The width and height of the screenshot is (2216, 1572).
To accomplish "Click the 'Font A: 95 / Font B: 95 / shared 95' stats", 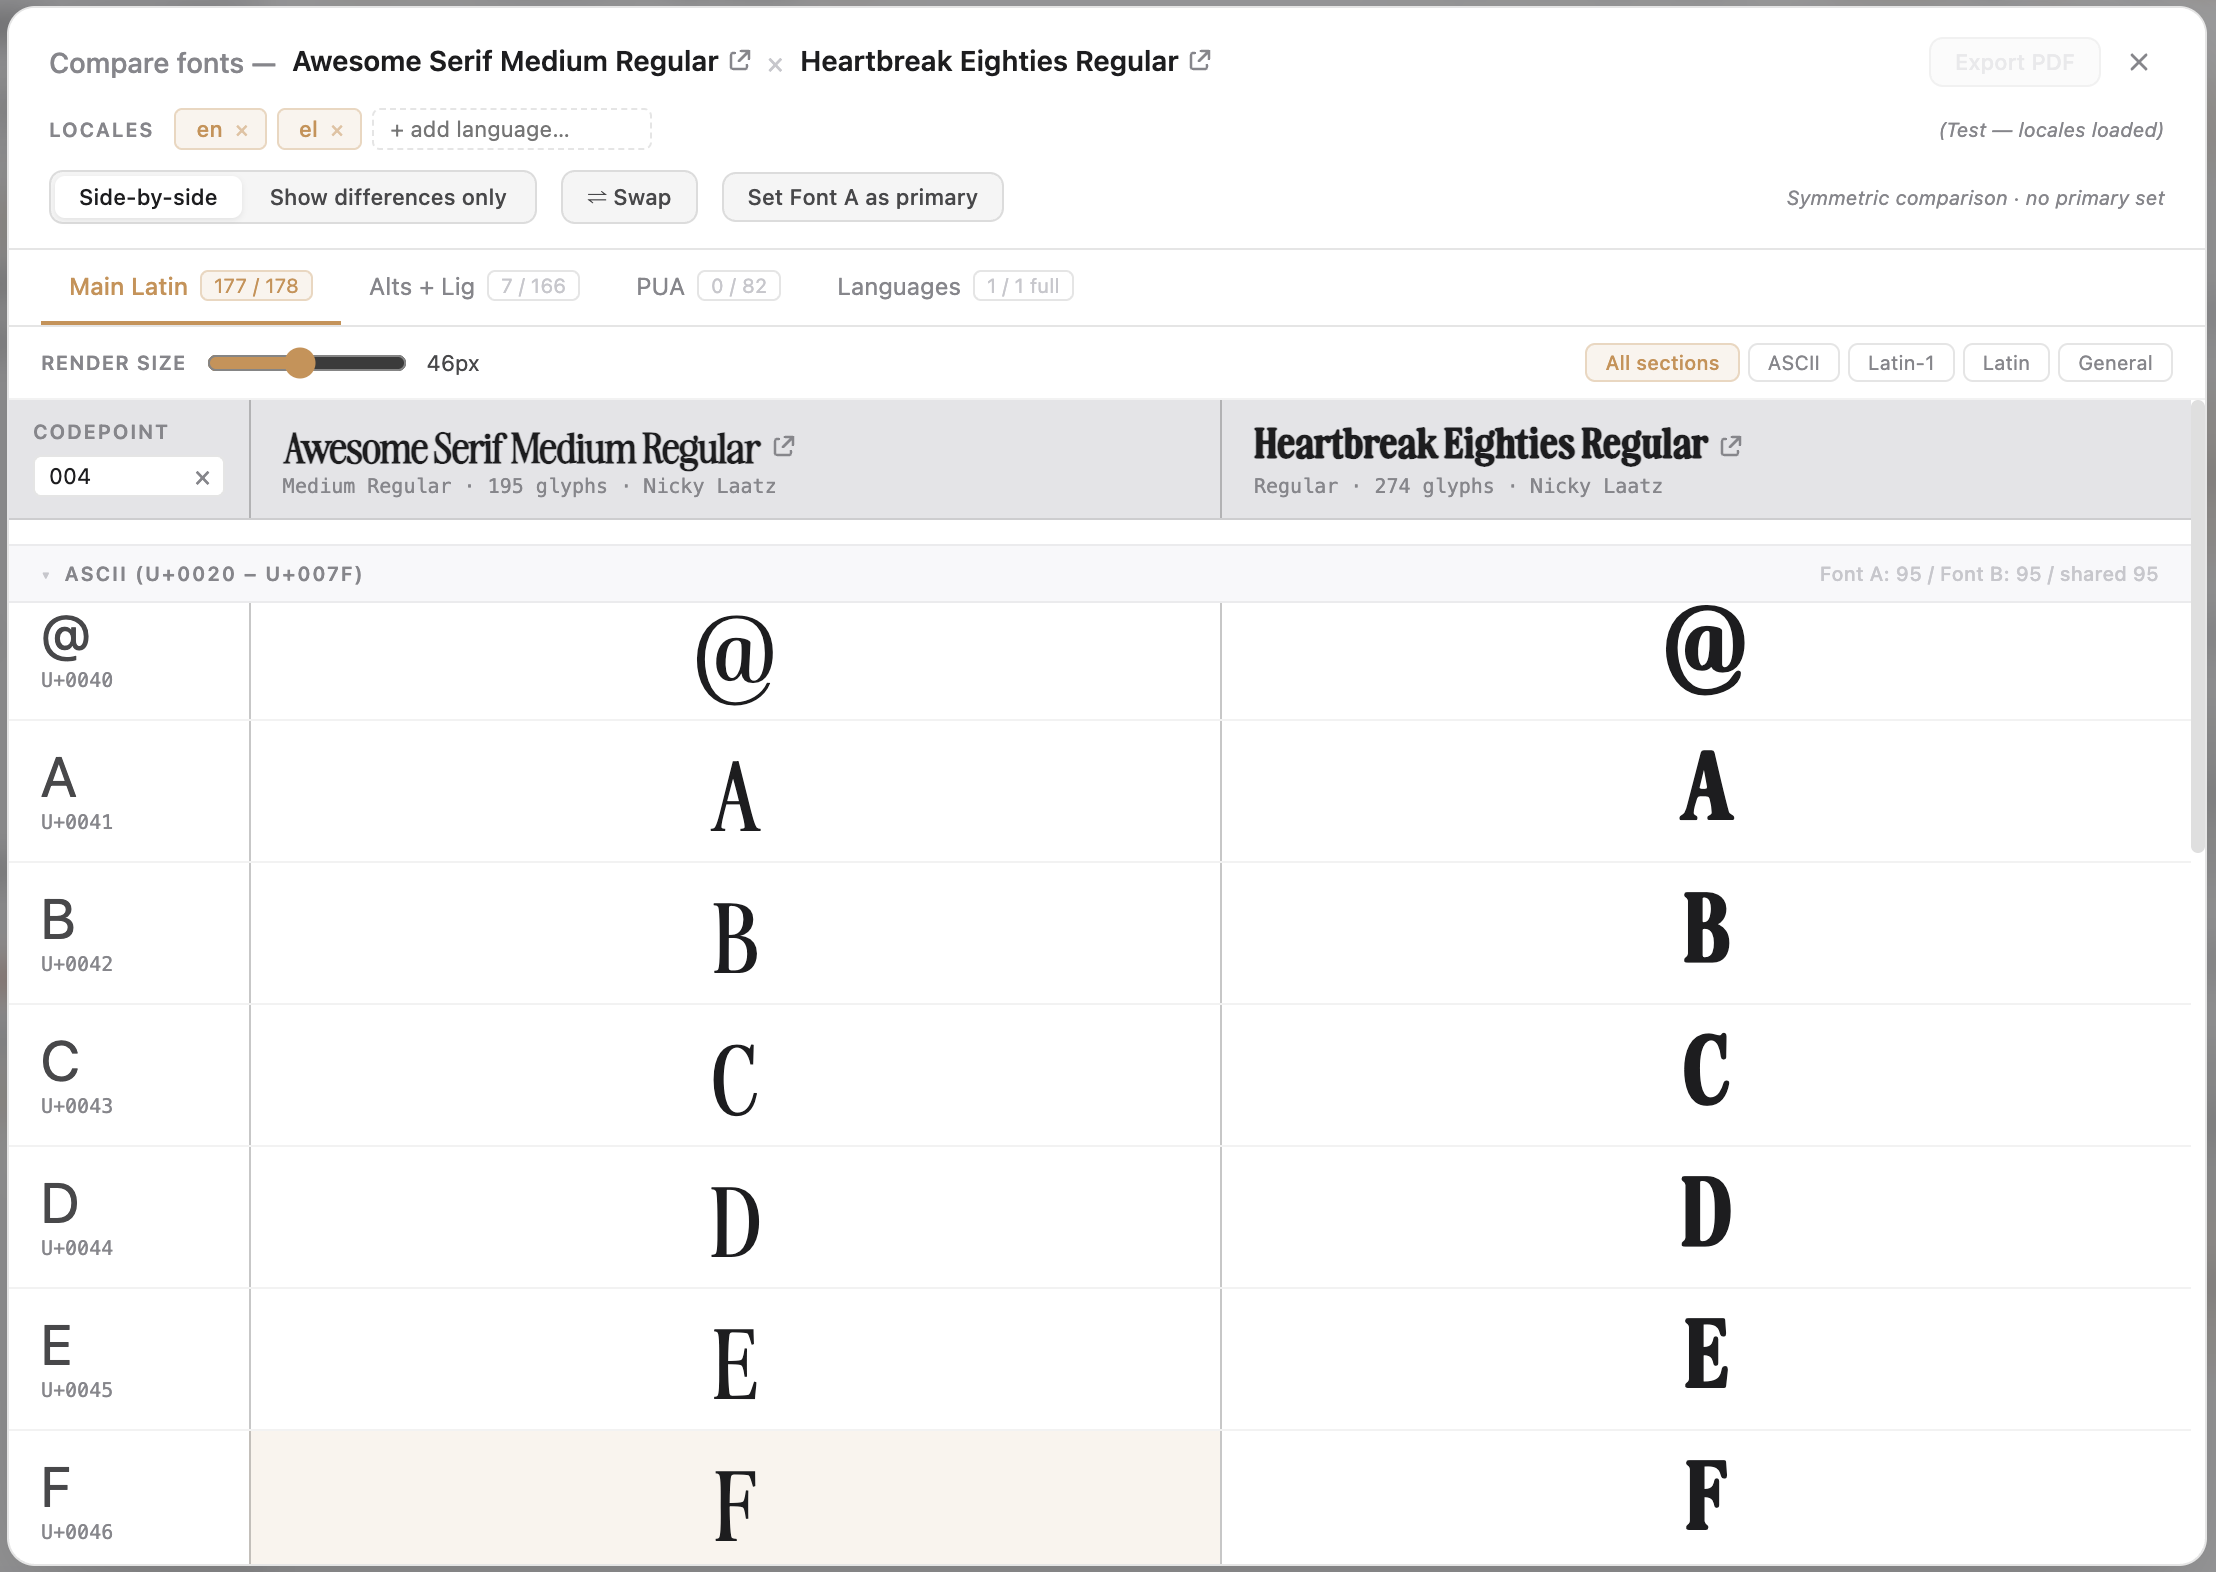I will coord(1988,575).
